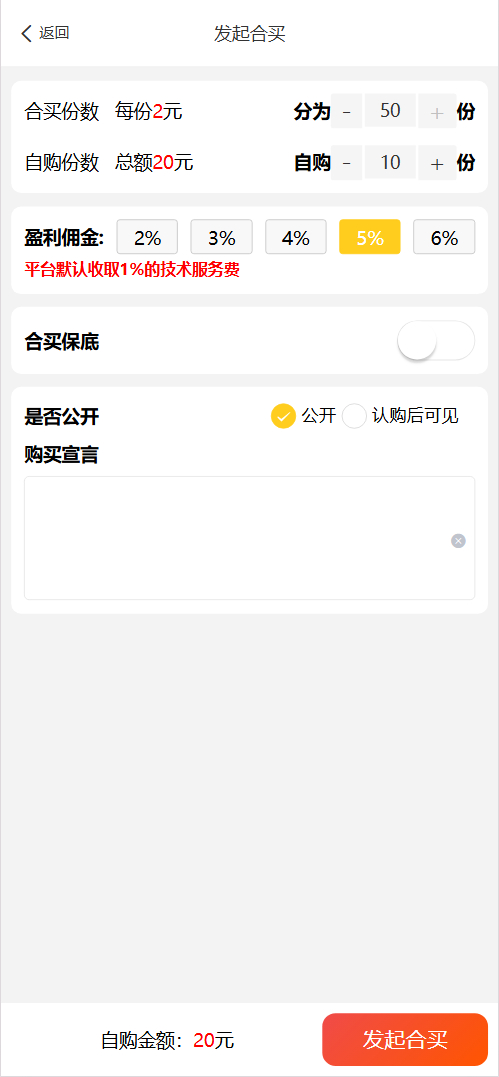Click the 发起合买 submit button
The image size is (499, 1077).
point(405,1039)
